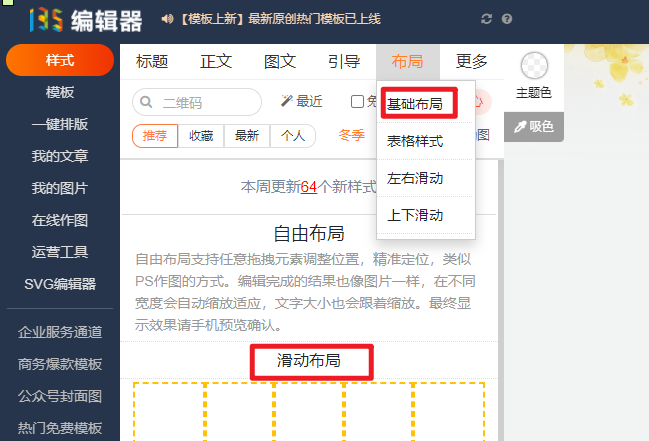Open the announcement 最新原创热门模板已上线
This screenshot has width=649, height=441.
(281, 19)
